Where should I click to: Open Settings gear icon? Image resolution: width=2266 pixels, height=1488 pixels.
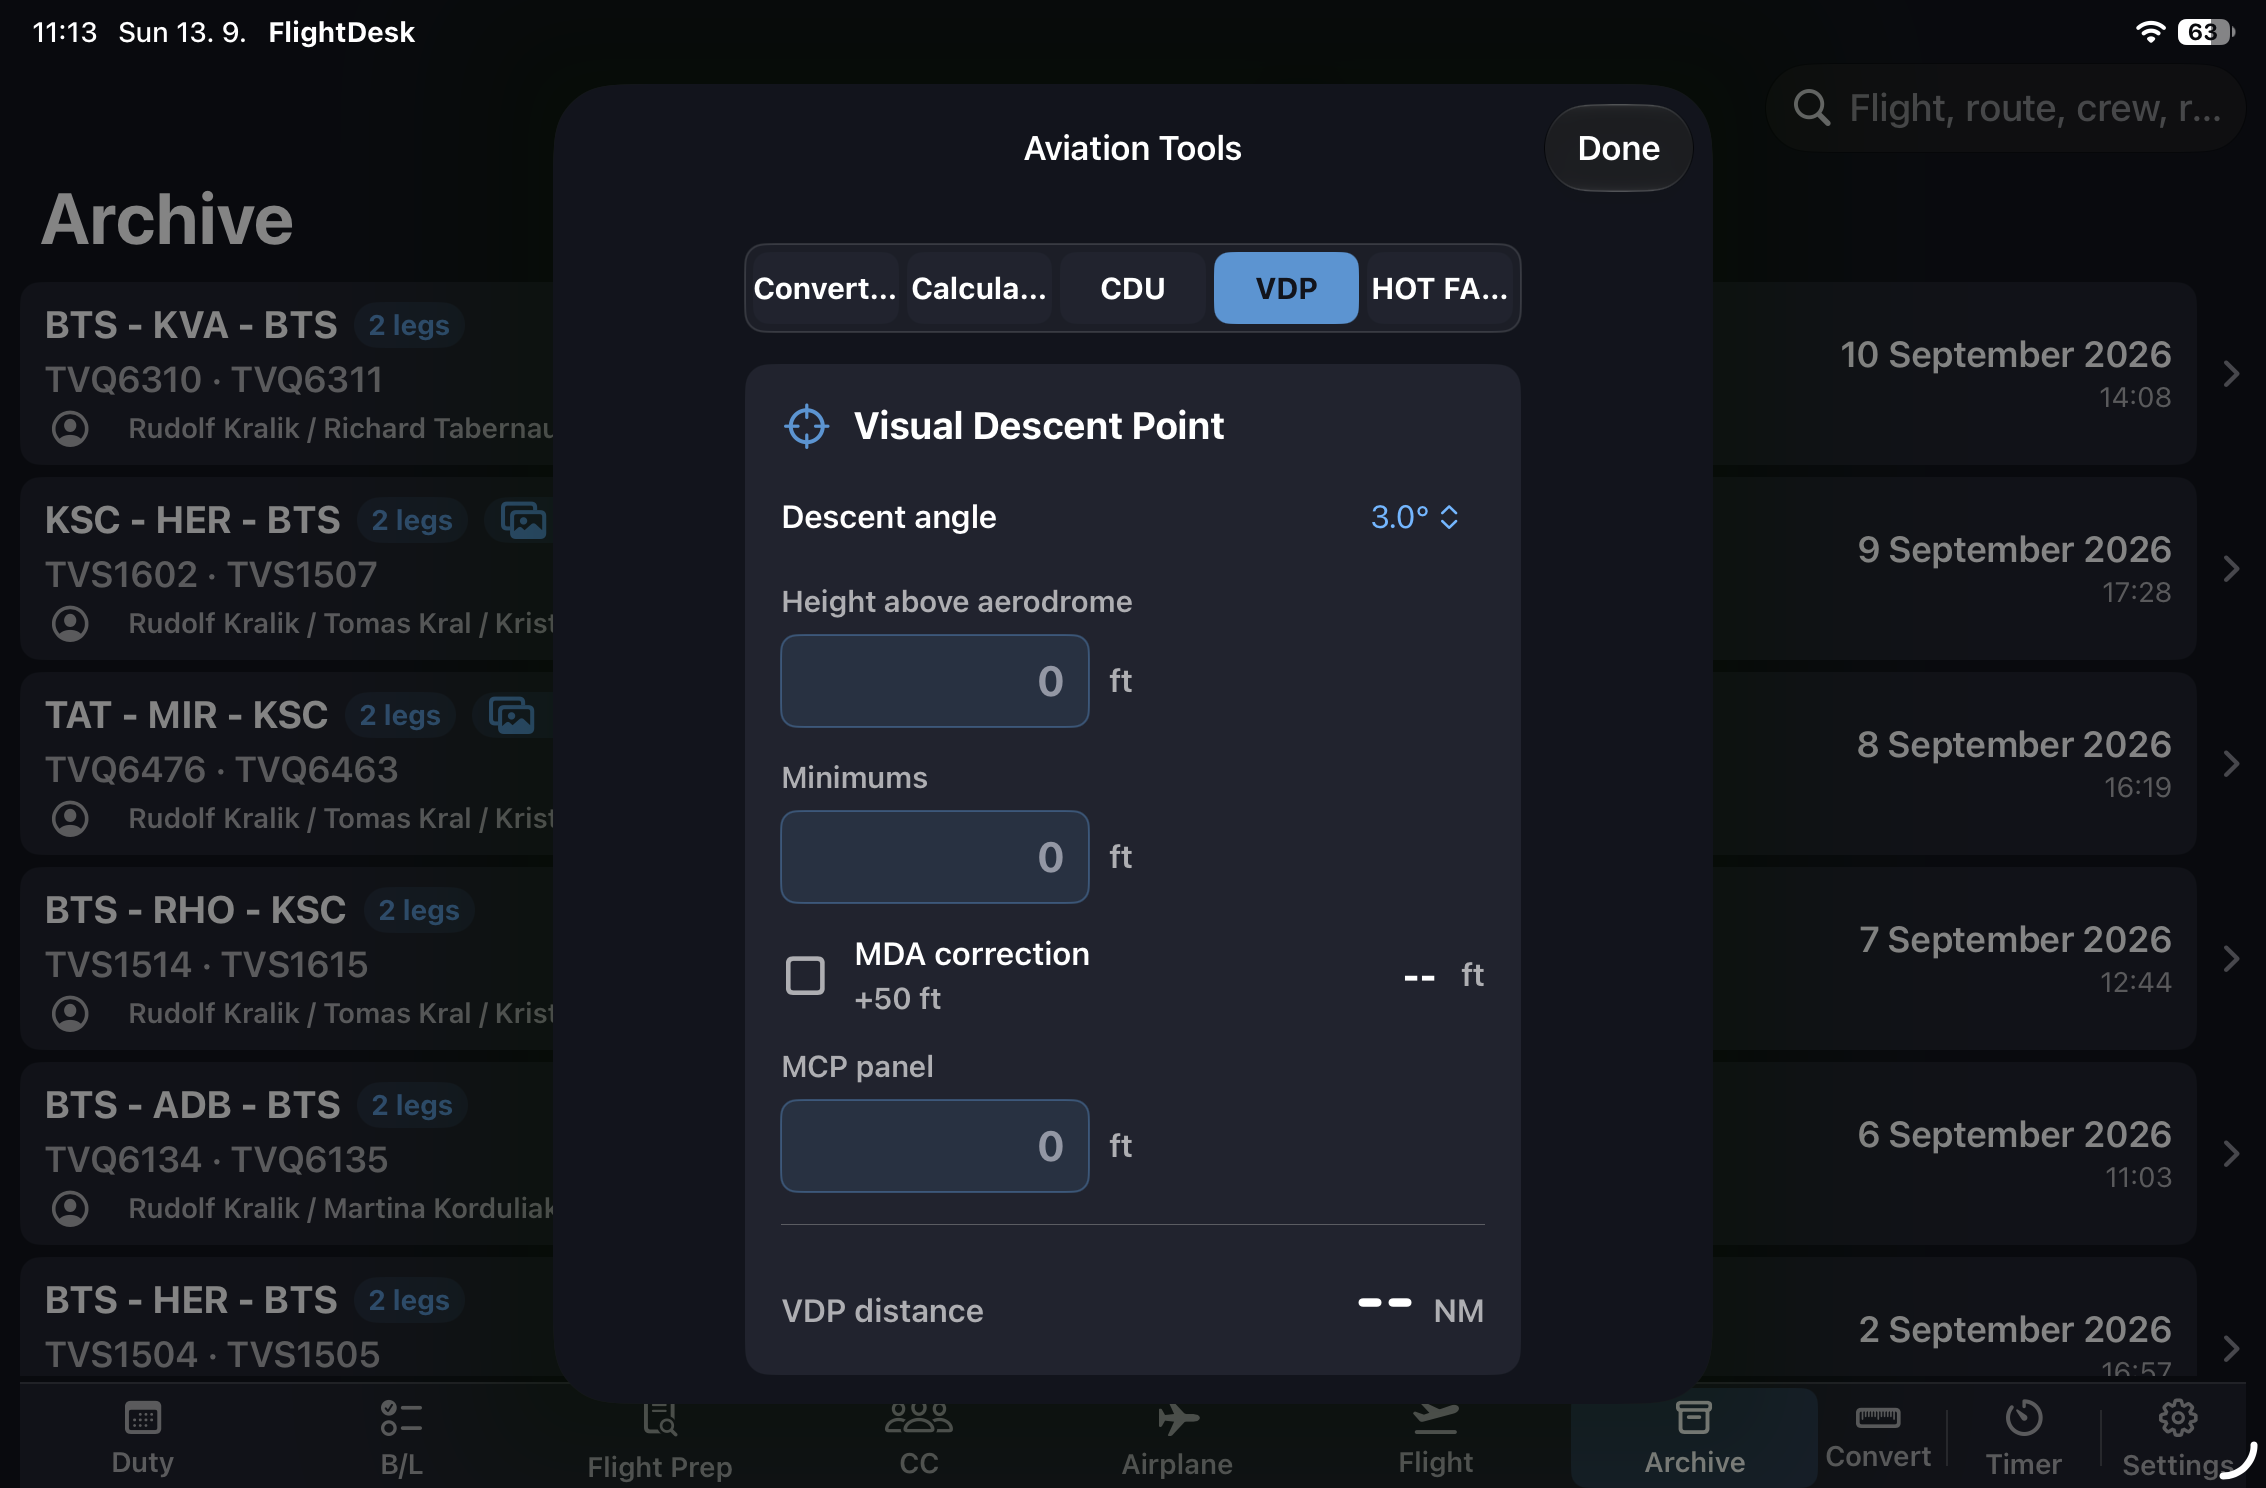(2177, 1417)
